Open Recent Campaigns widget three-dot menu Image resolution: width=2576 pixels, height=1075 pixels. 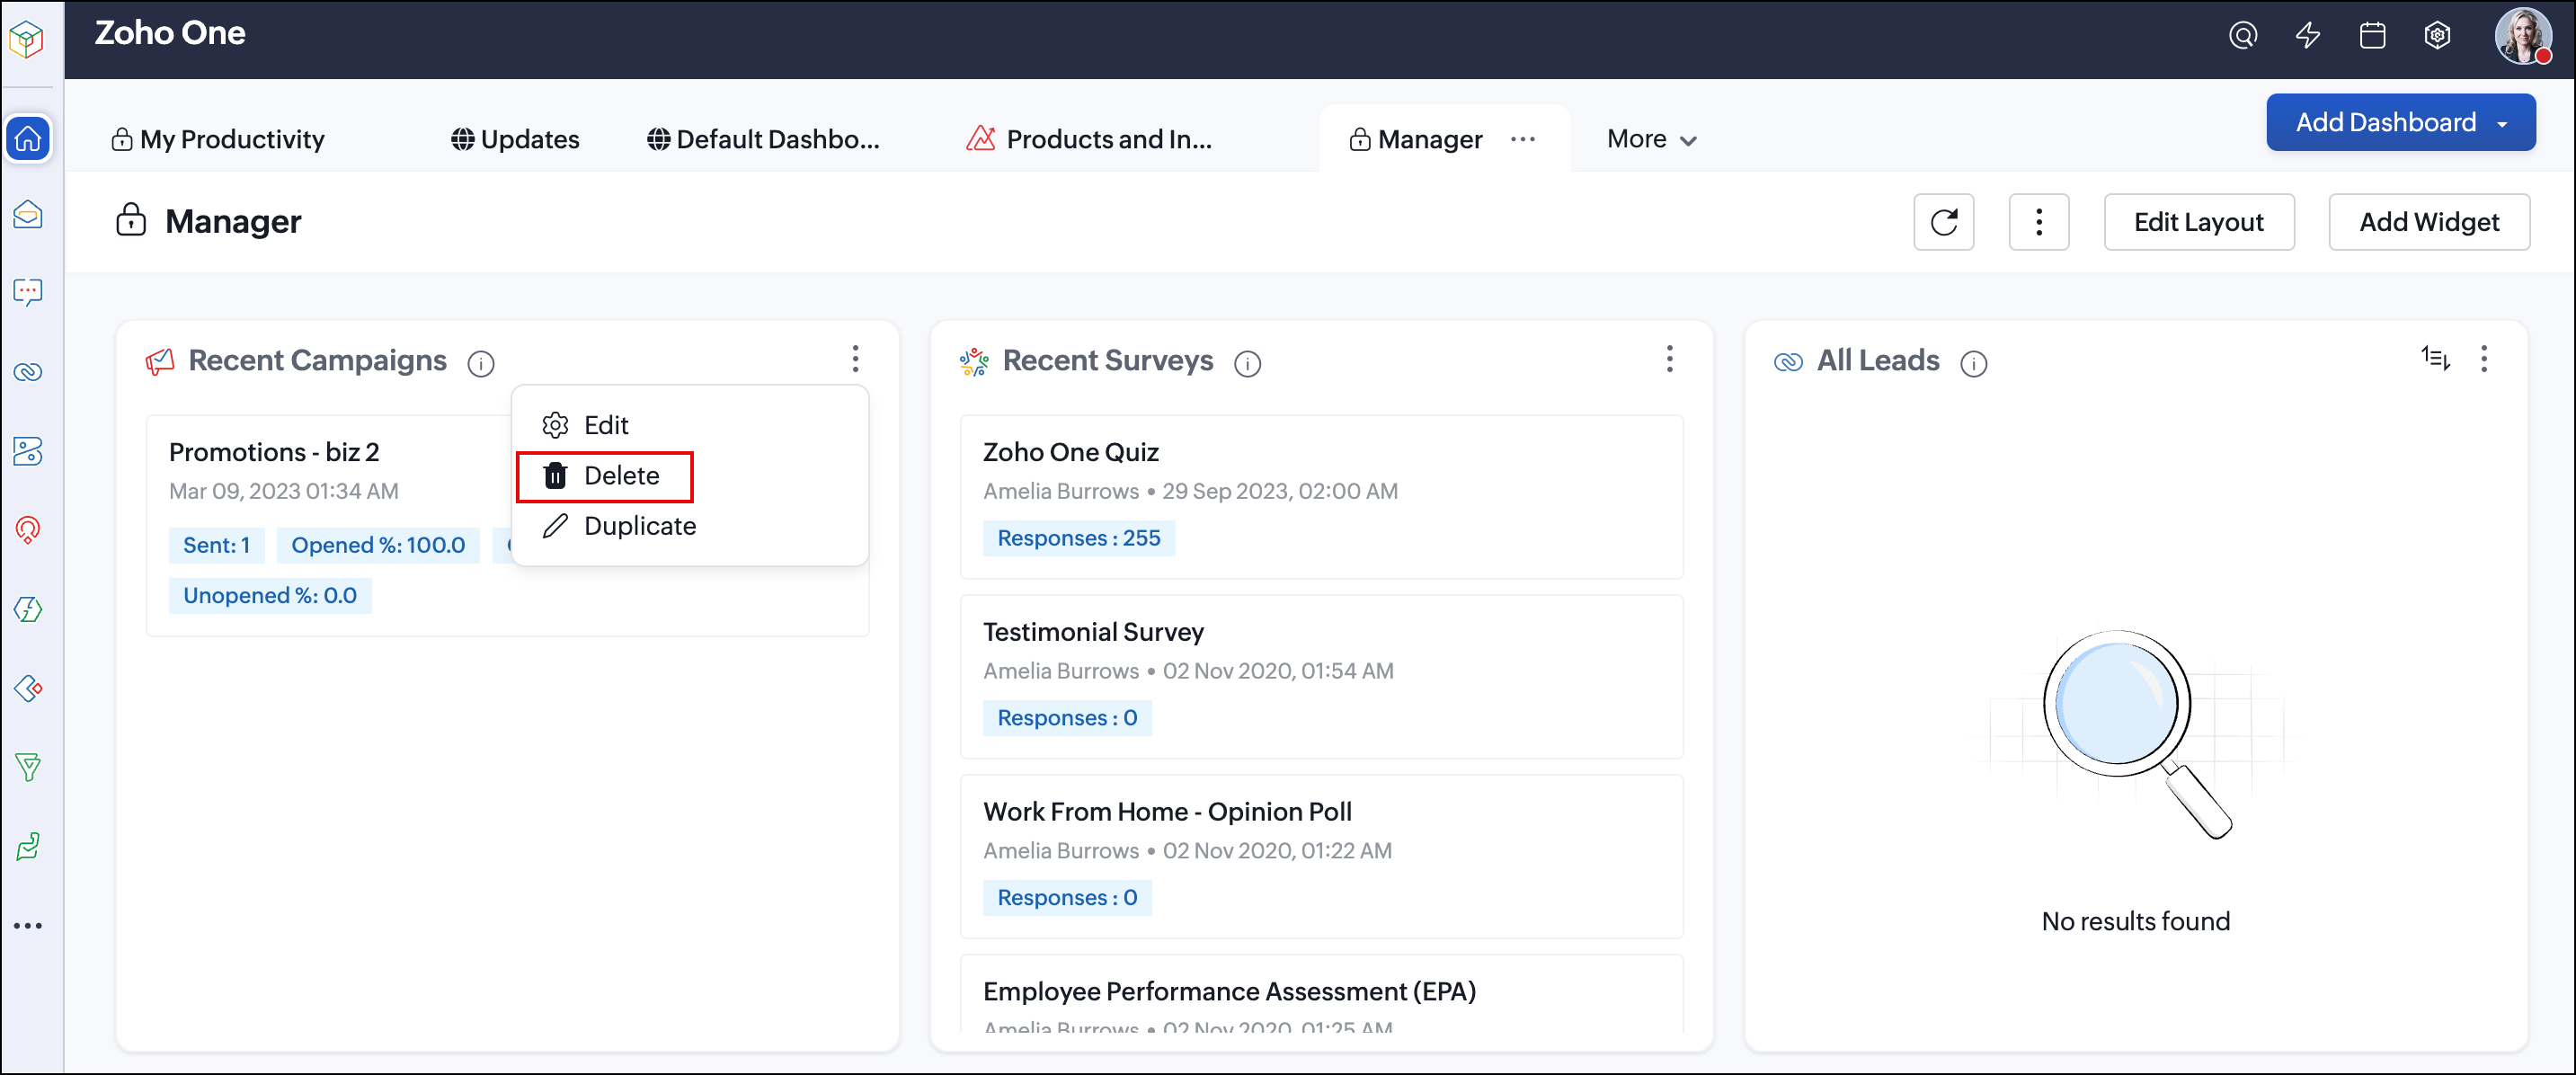pyautogui.click(x=855, y=359)
